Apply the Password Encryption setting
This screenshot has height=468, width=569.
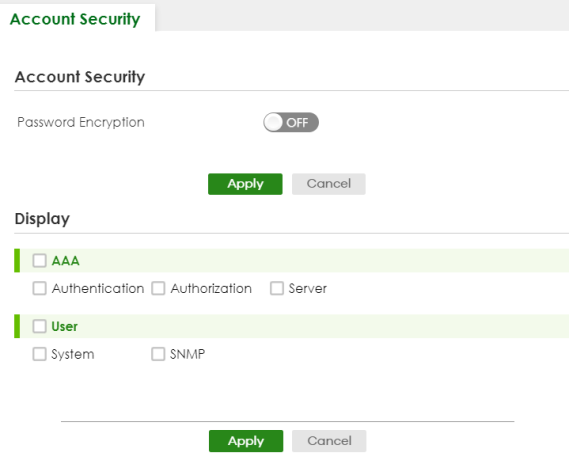245,184
